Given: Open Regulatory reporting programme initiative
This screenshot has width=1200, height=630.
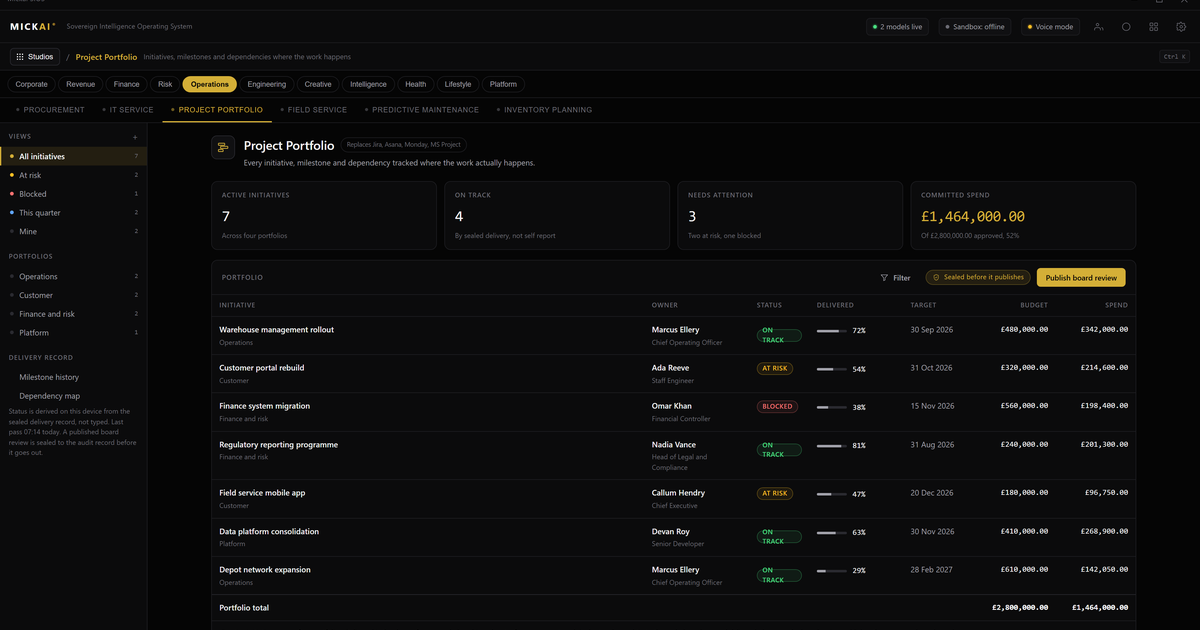Looking at the screenshot, I should (279, 444).
